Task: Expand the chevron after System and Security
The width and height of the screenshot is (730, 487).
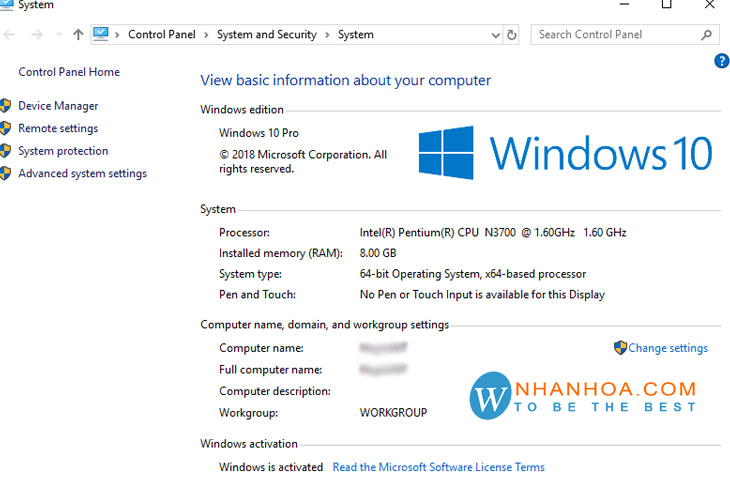Action: pos(327,35)
